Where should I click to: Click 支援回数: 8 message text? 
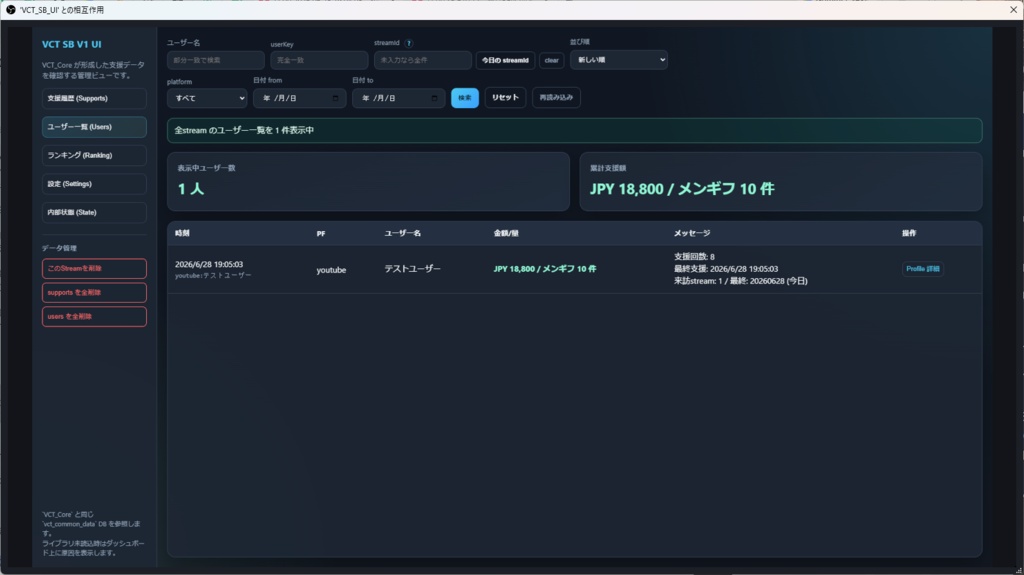[694, 257]
